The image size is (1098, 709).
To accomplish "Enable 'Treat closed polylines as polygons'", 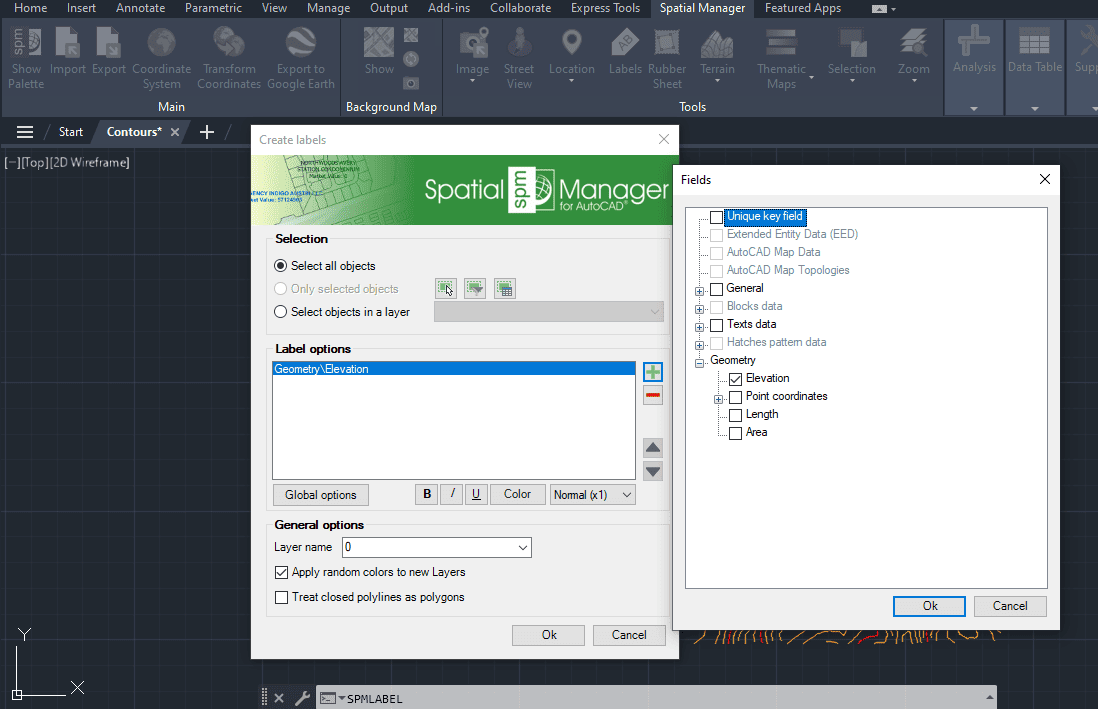I will click(282, 598).
